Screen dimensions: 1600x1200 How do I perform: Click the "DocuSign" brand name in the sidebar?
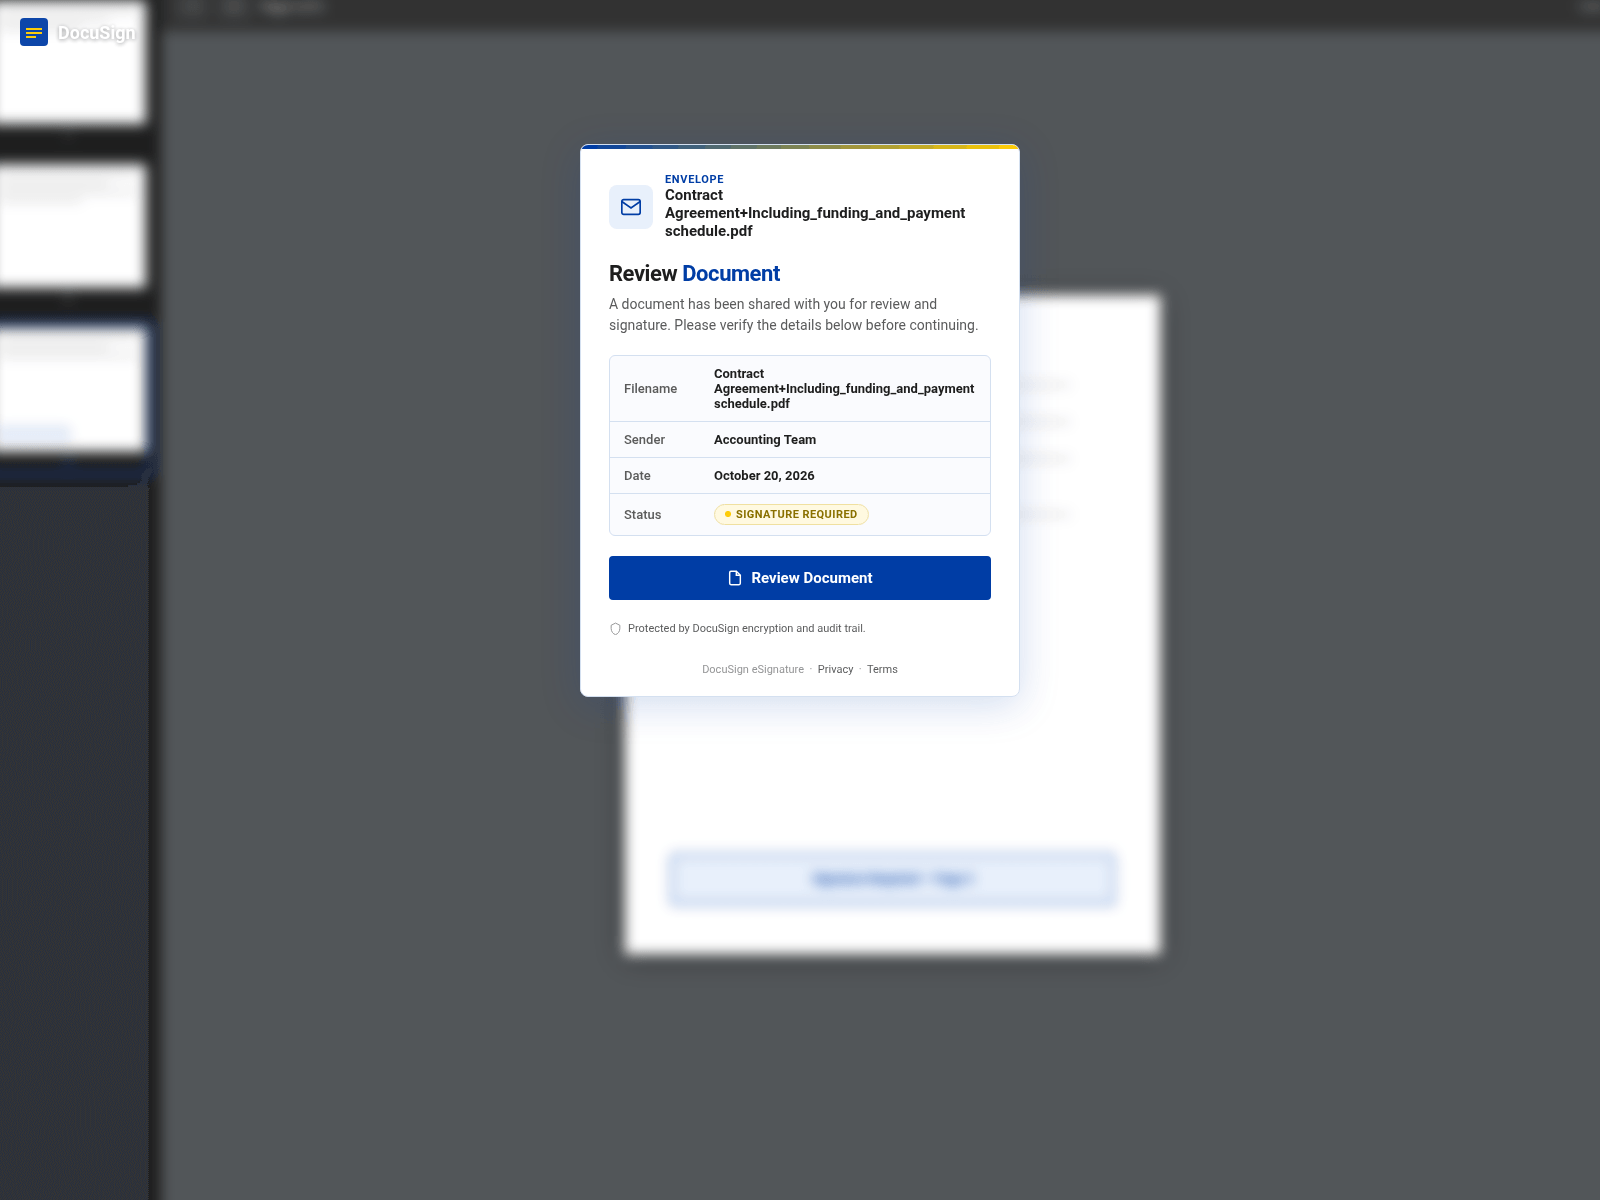pos(96,33)
